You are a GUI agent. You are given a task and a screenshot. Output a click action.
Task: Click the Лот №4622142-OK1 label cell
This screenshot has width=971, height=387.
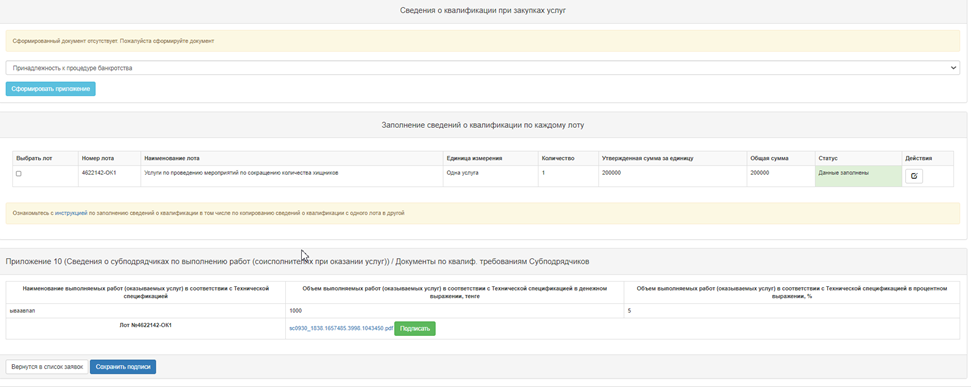point(146,324)
